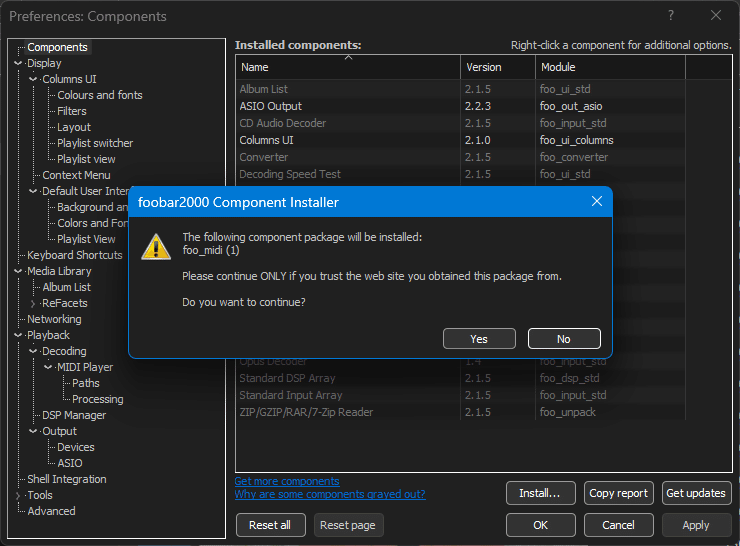Screen dimensions: 740x546
Task: Open Networking preferences page
Action: tap(54, 319)
